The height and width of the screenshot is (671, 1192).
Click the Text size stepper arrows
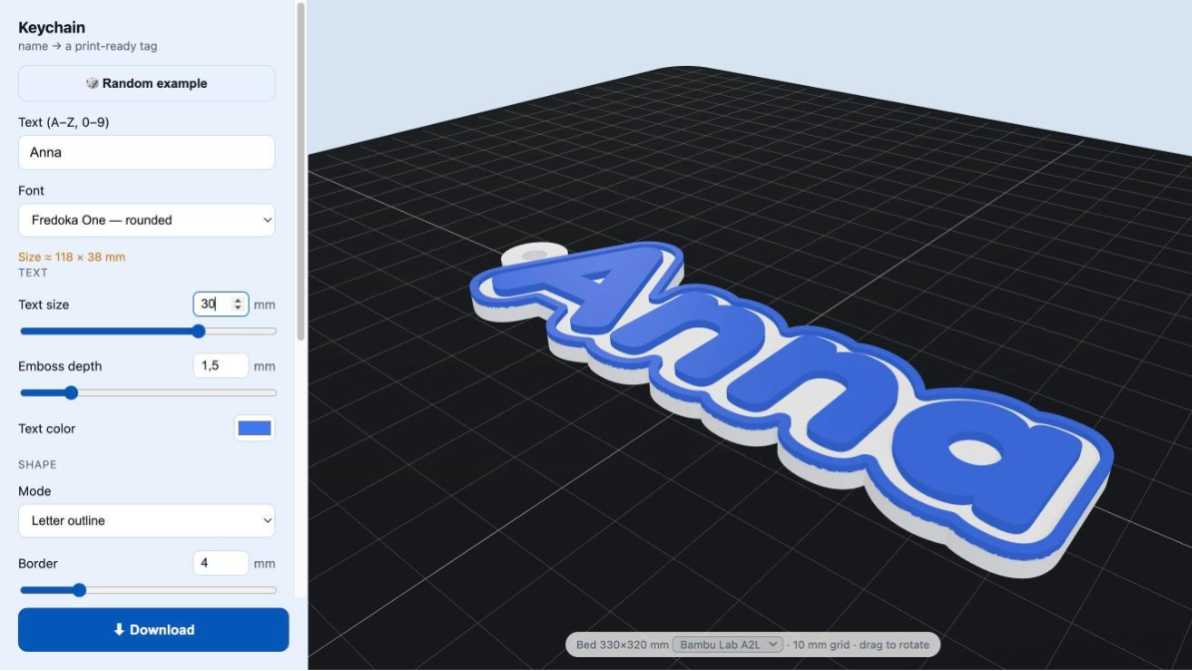coord(238,304)
